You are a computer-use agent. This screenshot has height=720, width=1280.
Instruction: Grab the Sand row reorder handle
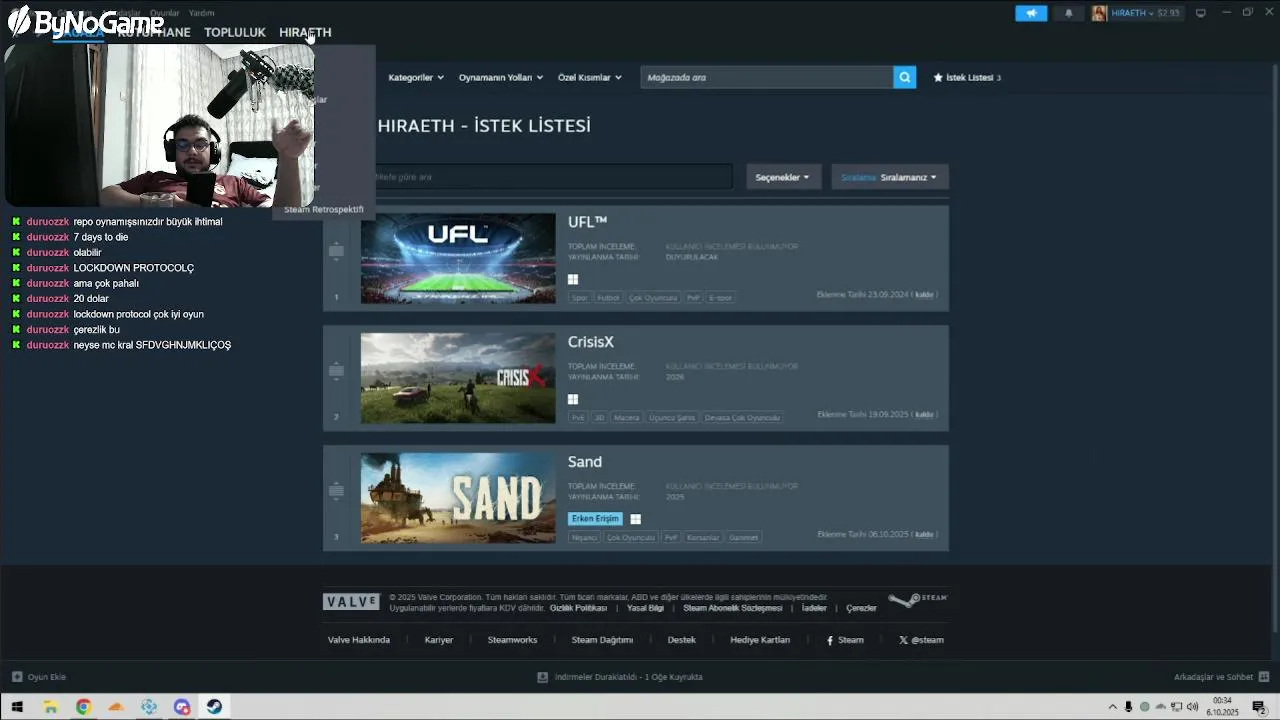pos(336,491)
